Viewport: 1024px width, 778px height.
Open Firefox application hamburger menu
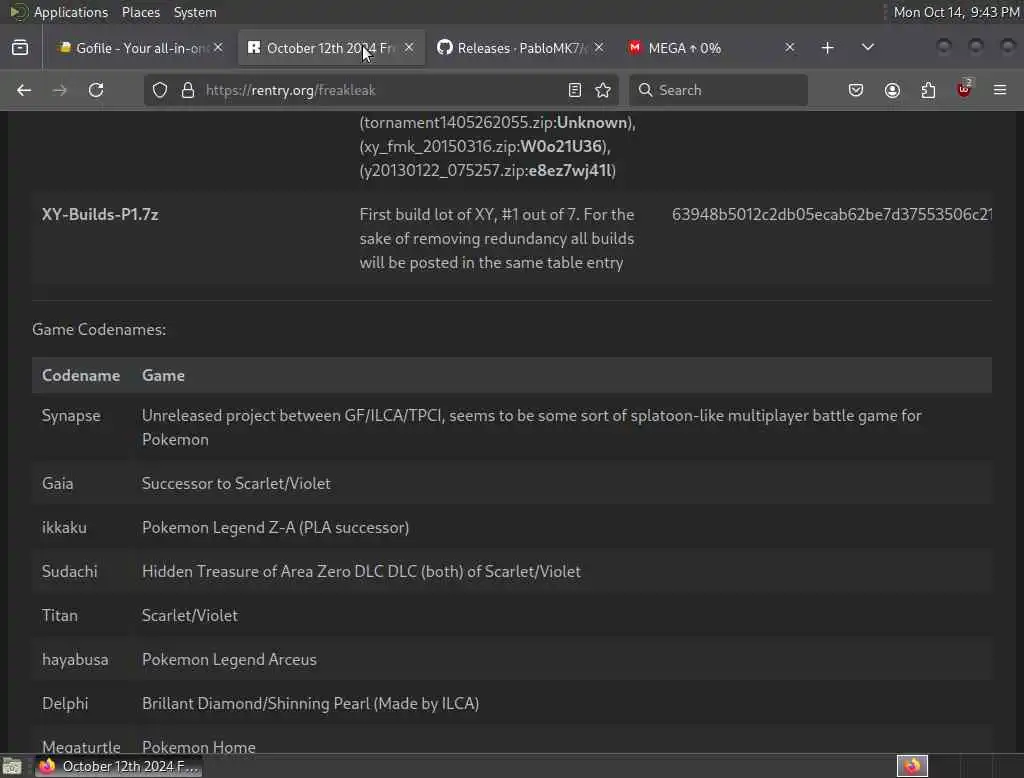[x=1000, y=90]
